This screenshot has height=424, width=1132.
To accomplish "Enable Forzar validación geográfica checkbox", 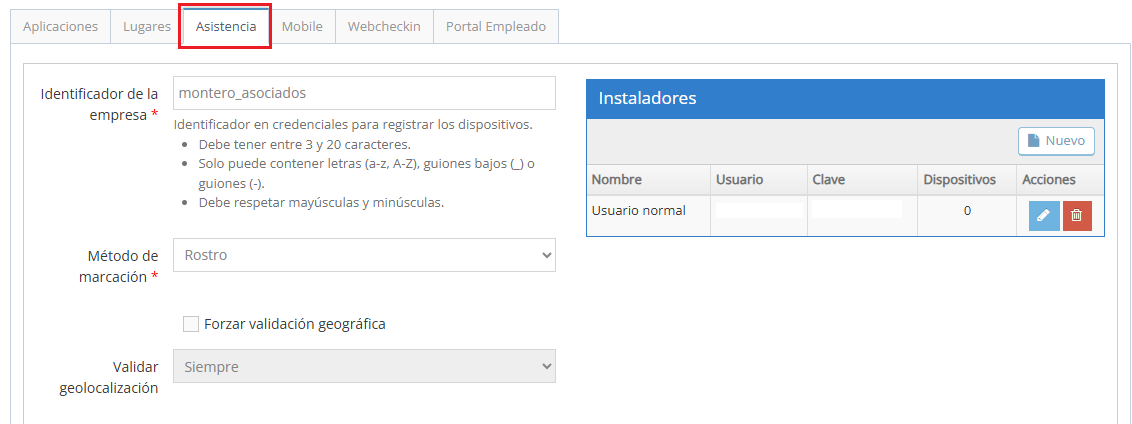I will click(x=191, y=324).
